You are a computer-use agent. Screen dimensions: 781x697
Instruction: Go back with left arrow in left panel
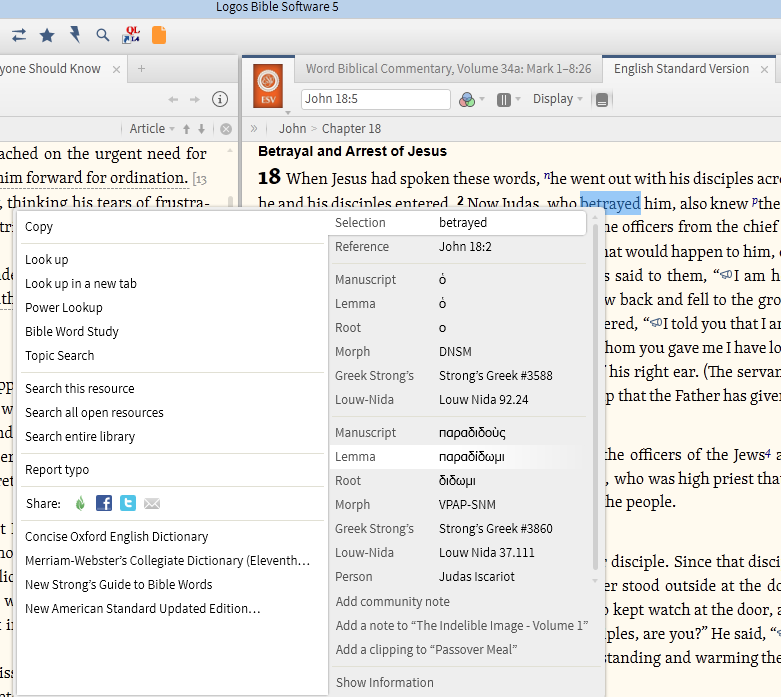pos(173,100)
